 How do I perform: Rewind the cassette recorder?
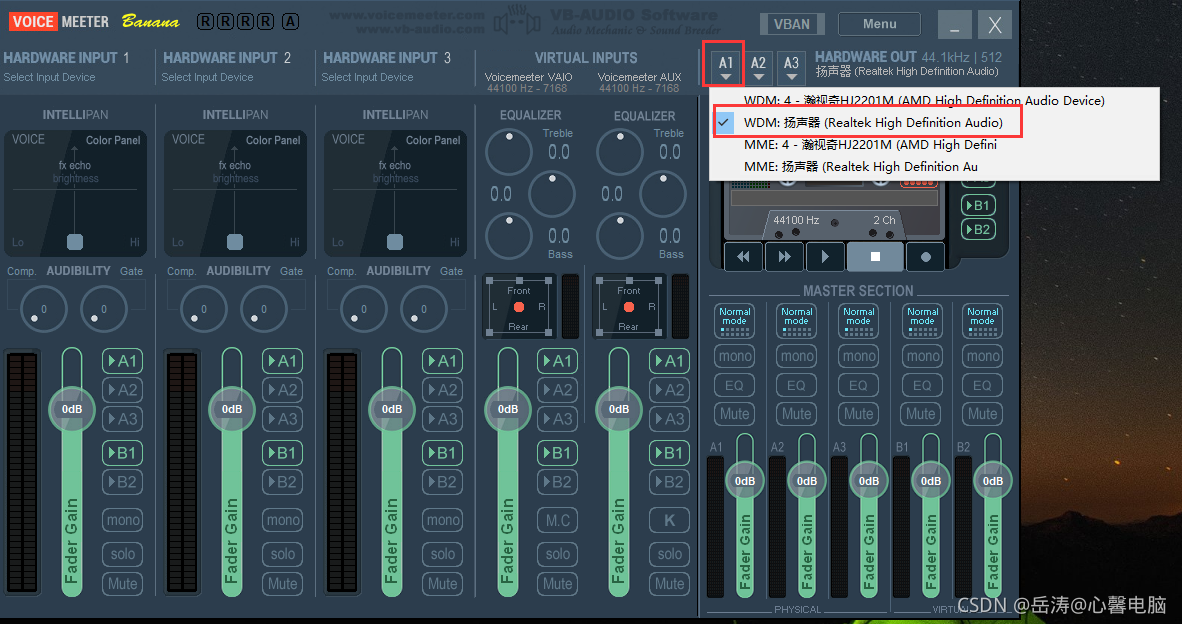click(743, 256)
